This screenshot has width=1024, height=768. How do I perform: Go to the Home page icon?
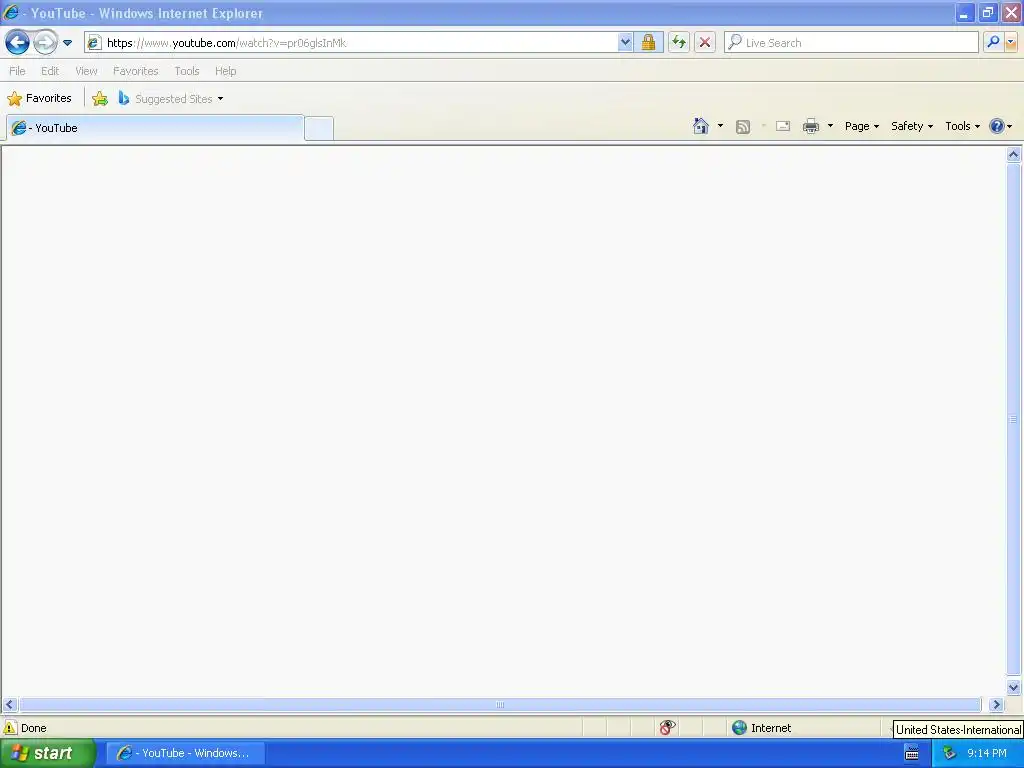[x=701, y=126]
